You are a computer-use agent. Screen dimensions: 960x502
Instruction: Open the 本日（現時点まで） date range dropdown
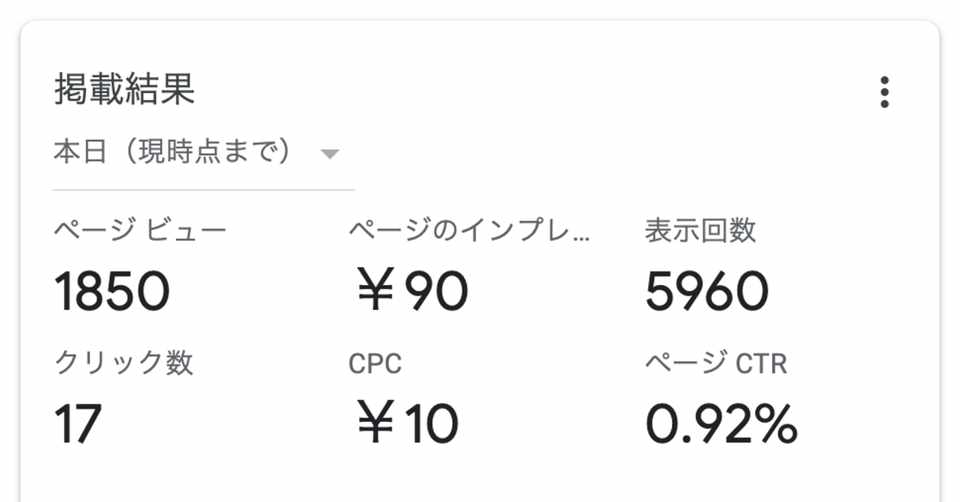point(173,152)
